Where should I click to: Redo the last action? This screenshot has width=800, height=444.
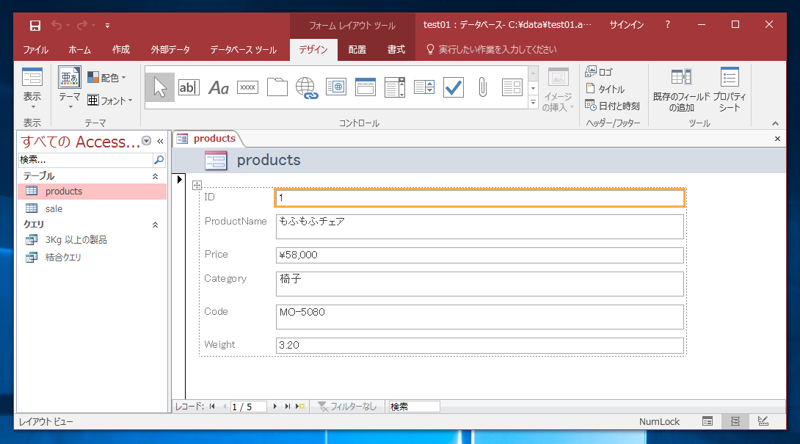(82, 25)
